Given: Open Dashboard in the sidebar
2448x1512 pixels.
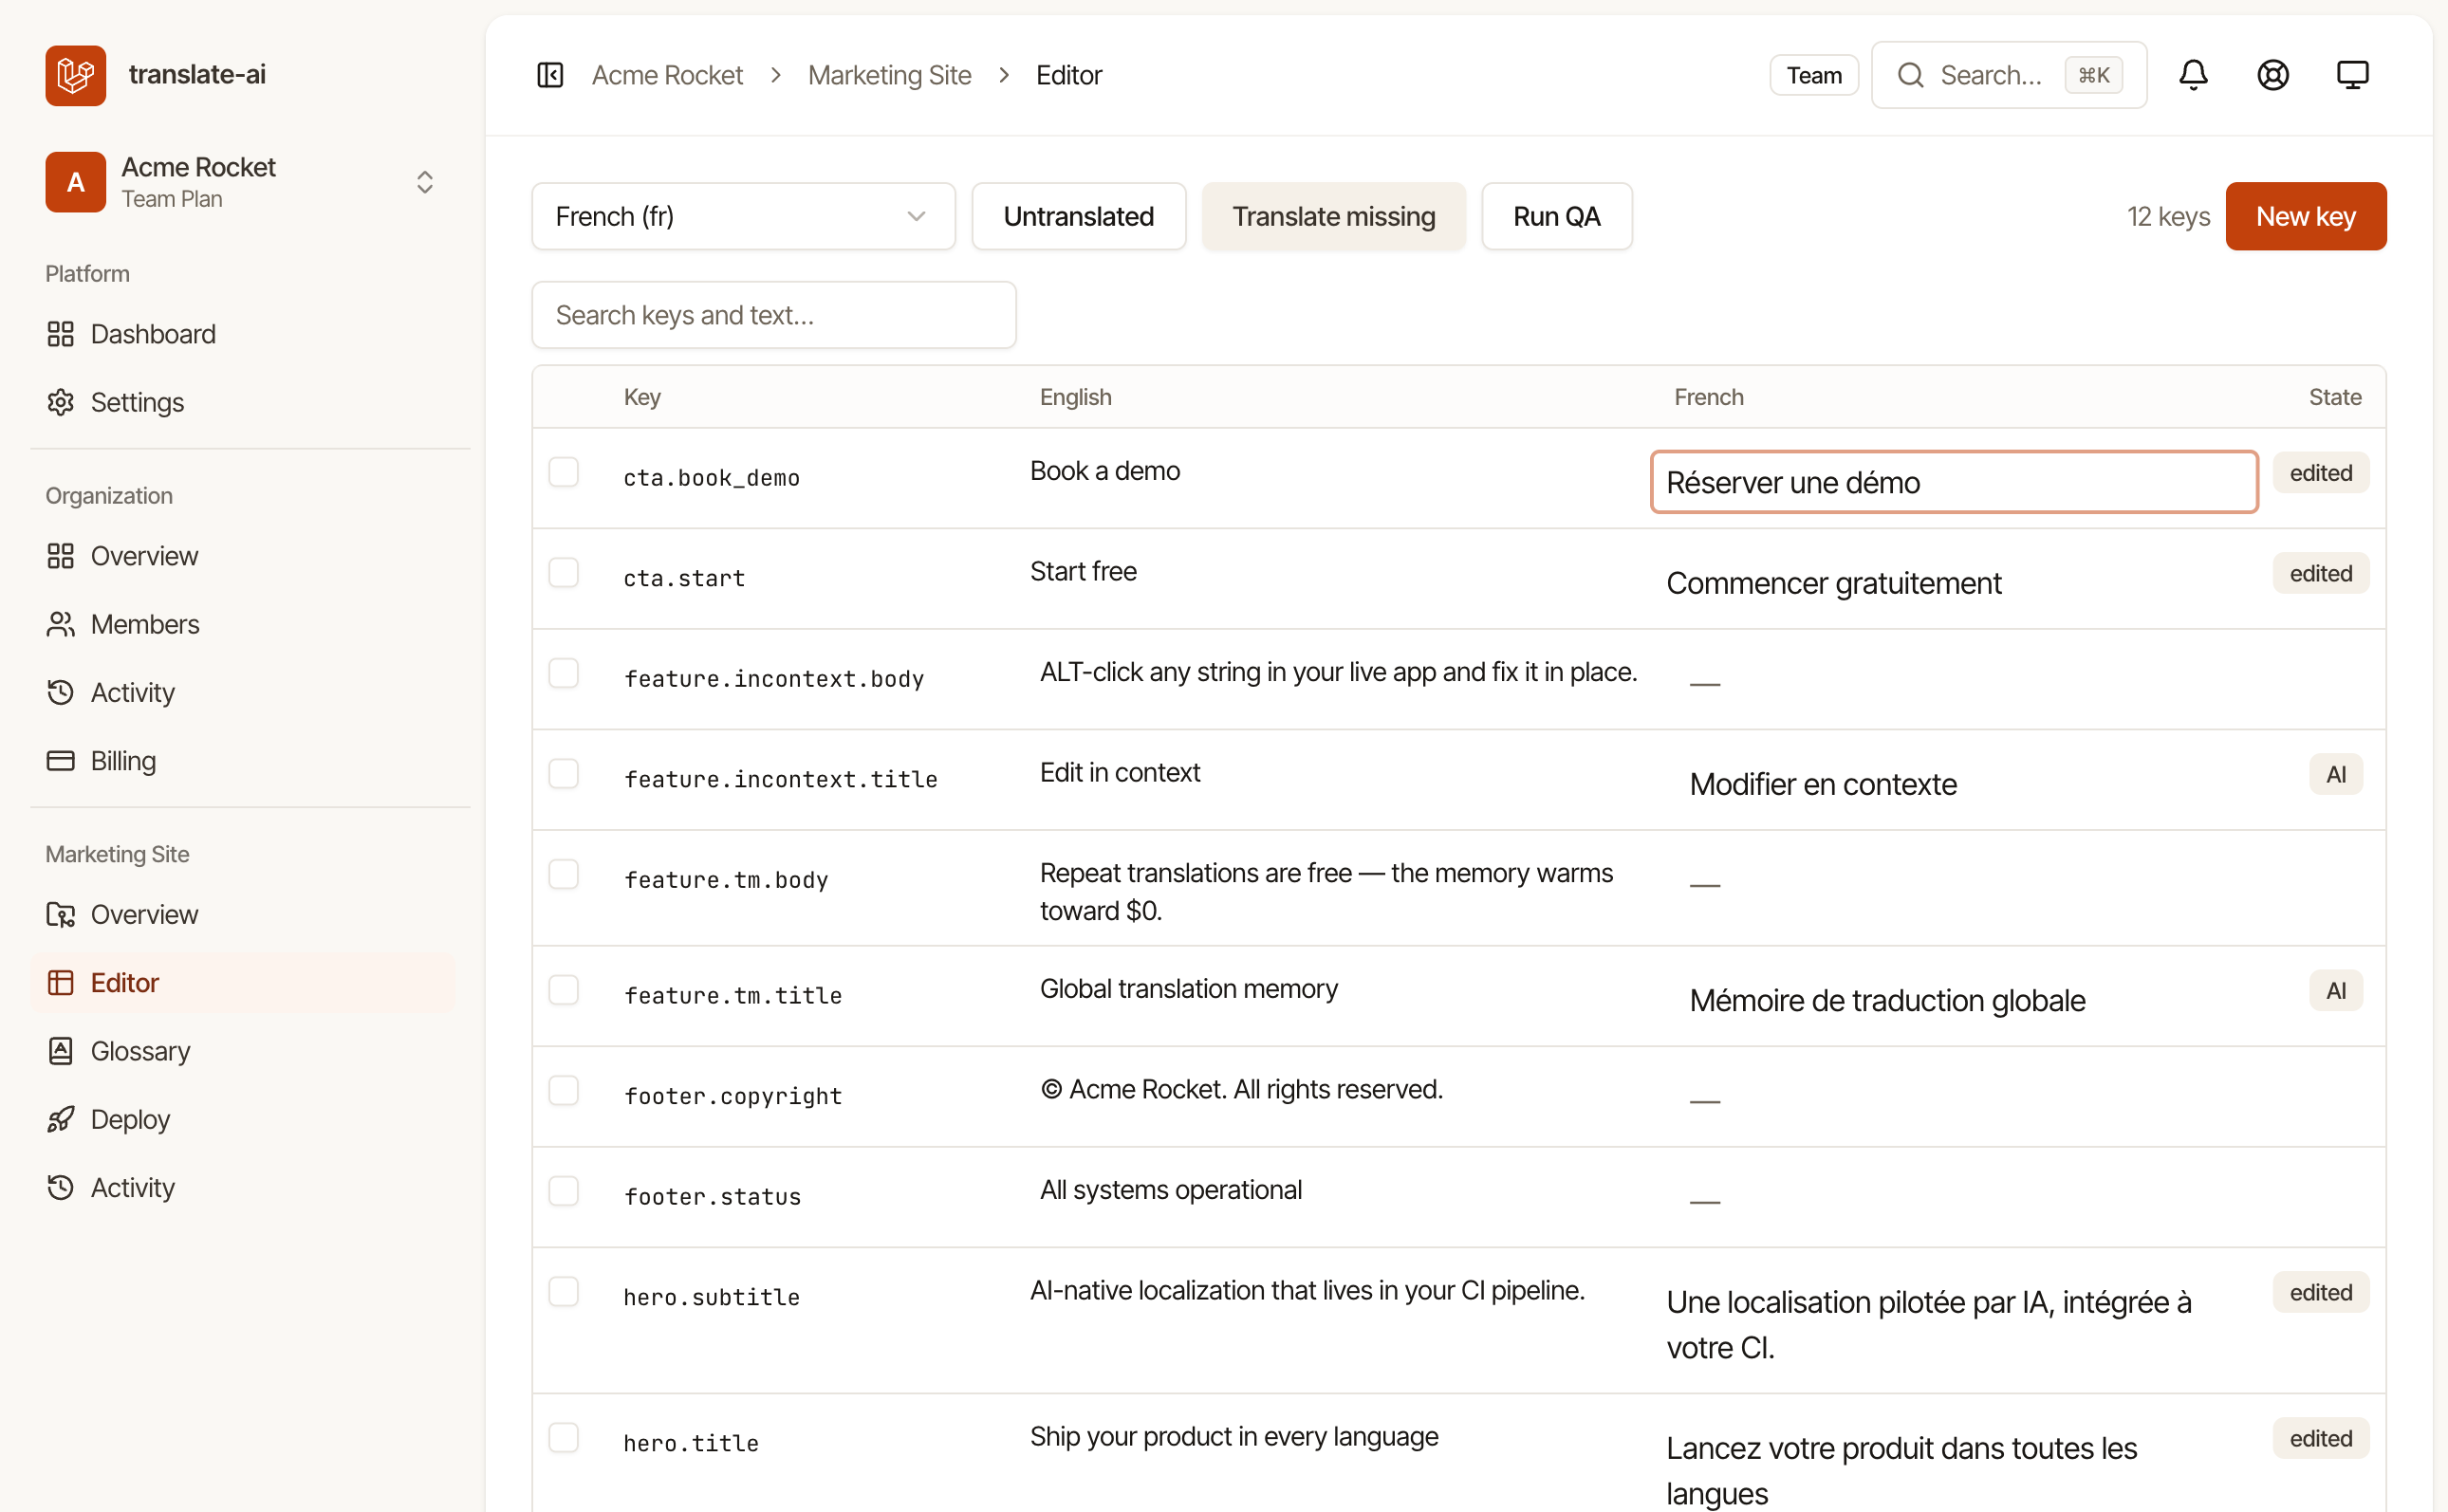Looking at the screenshot, I should point(242,334).
